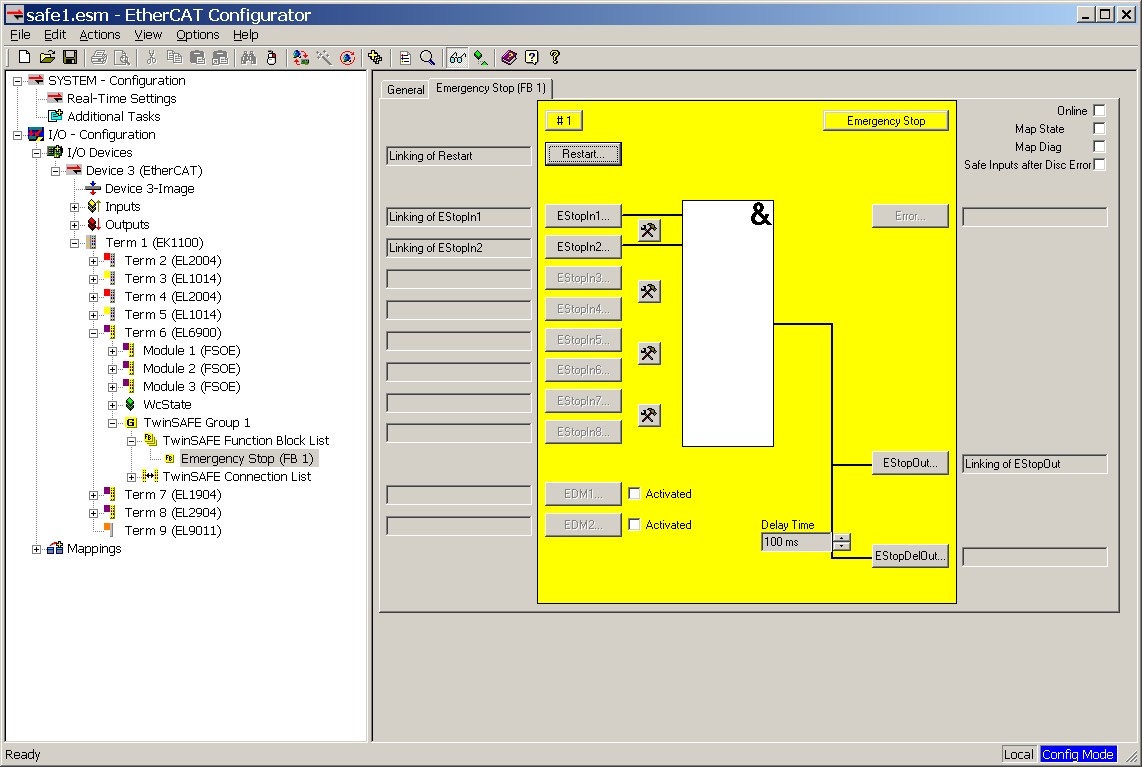Click the Restart... button
Screen dimensions: 1142x767
pyautogui.click(x=583, y=154)
